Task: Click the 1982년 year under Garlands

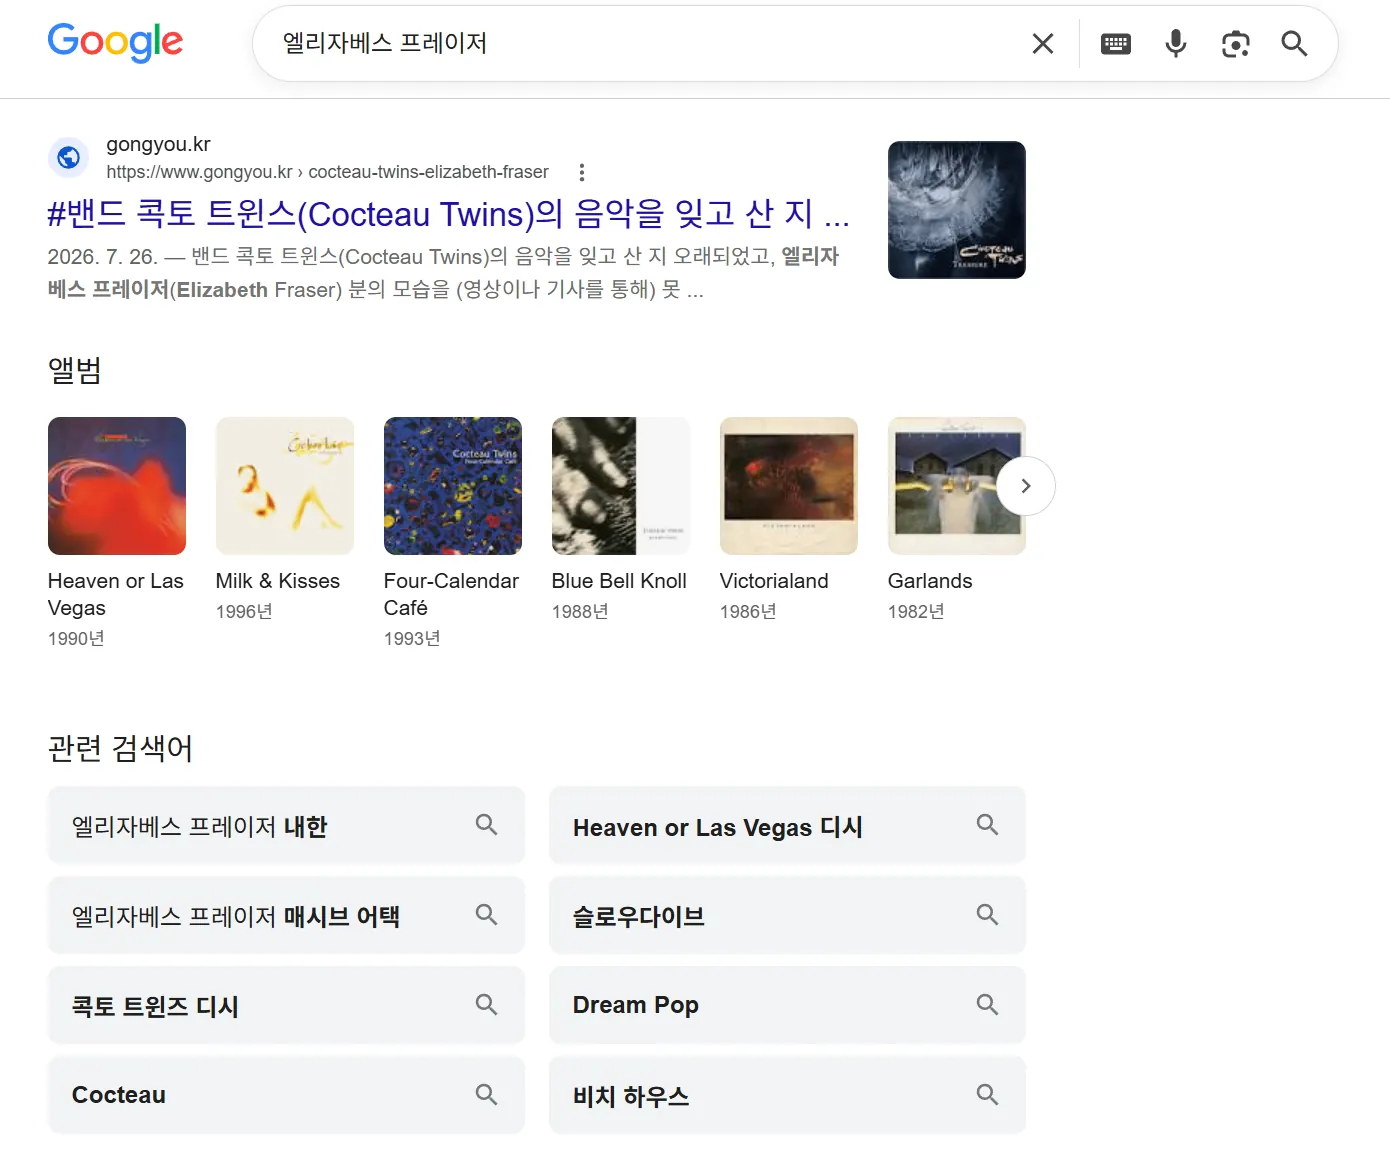Action: [x=916, y=611]
